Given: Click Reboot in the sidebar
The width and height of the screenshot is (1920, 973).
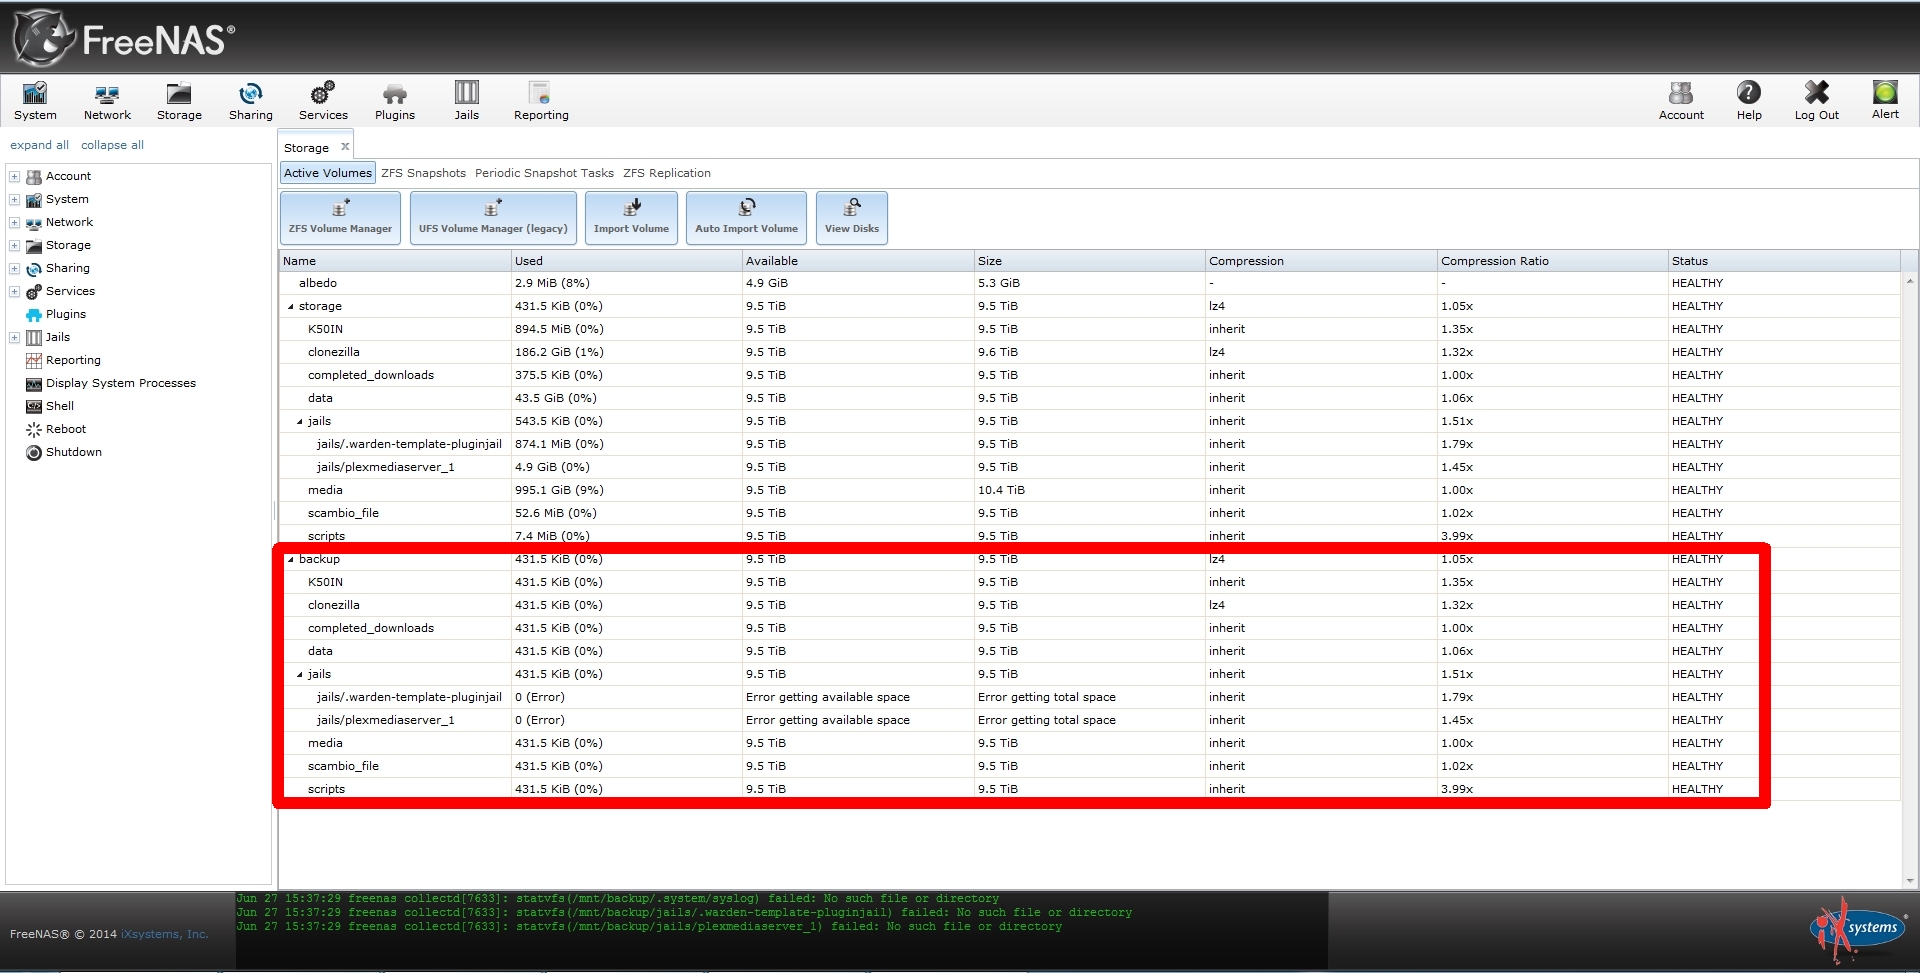Looking at the screenshot, I should pos(66,429).
